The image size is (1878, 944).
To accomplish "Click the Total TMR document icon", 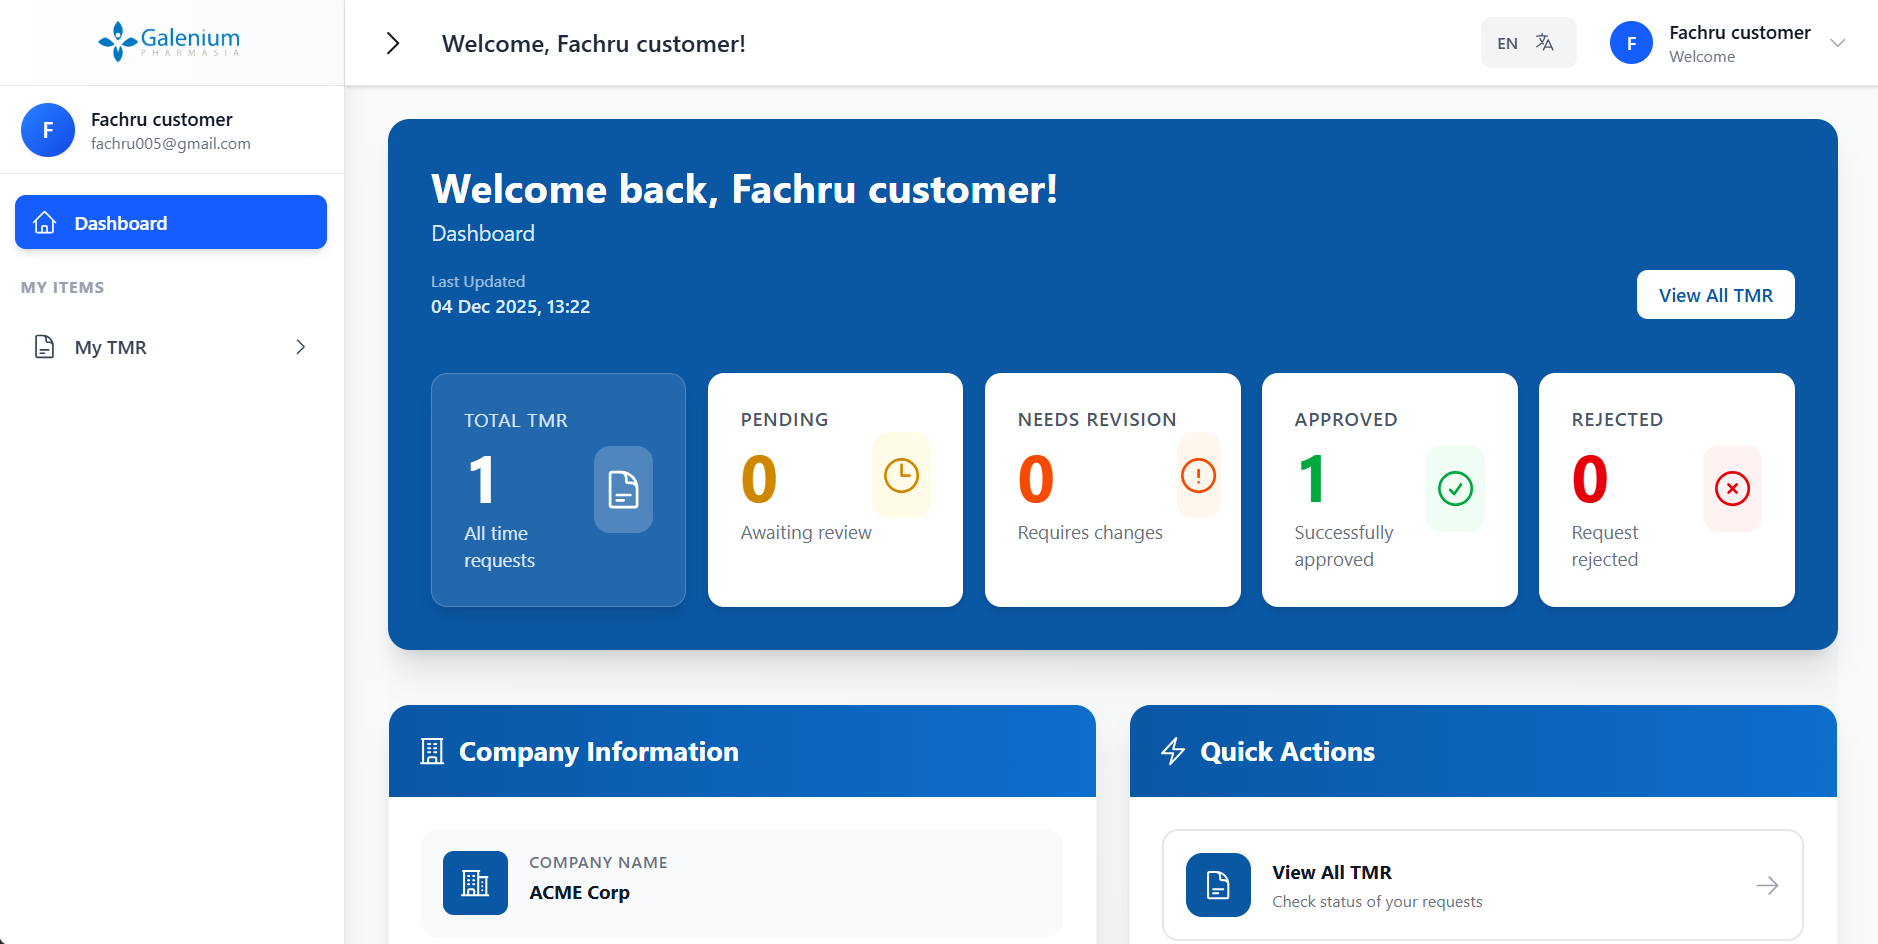I will pos(622,489).
